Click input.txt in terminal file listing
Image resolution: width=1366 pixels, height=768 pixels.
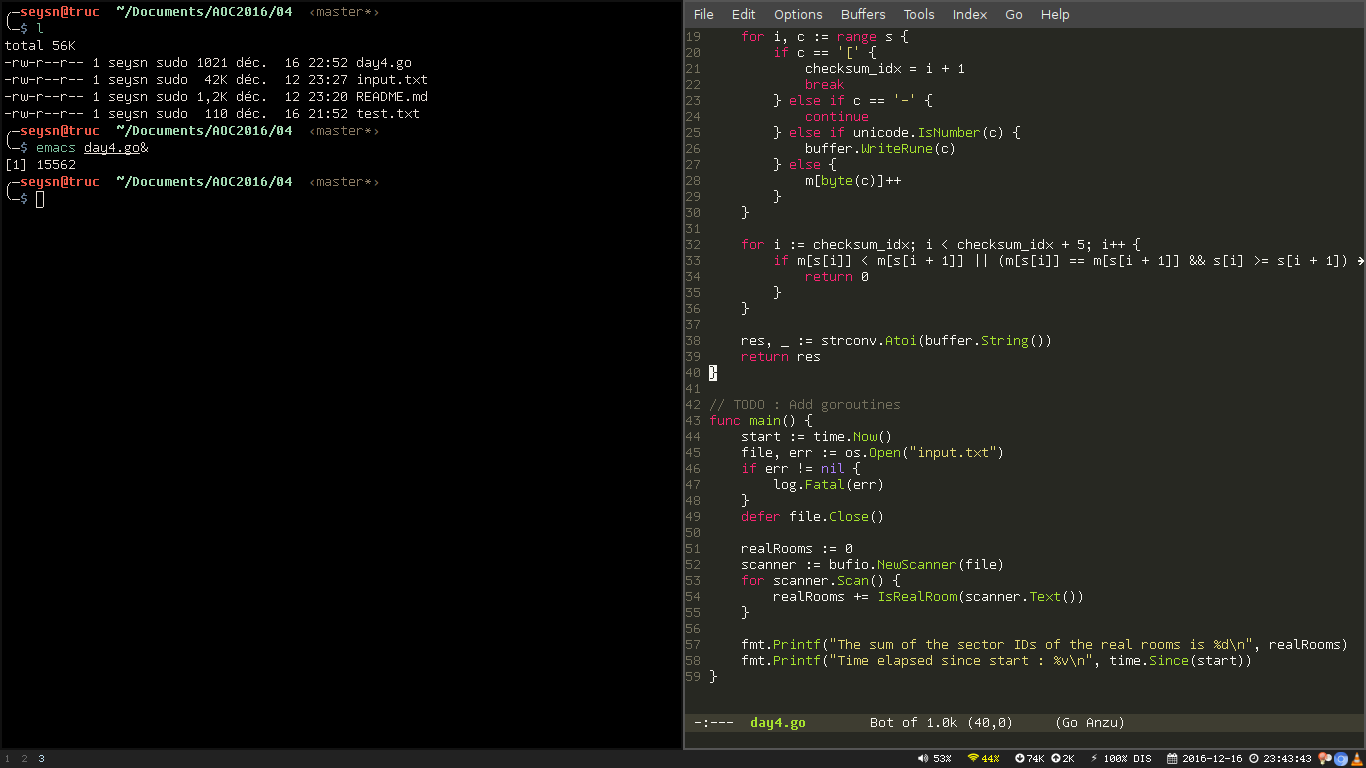[392, 80]
